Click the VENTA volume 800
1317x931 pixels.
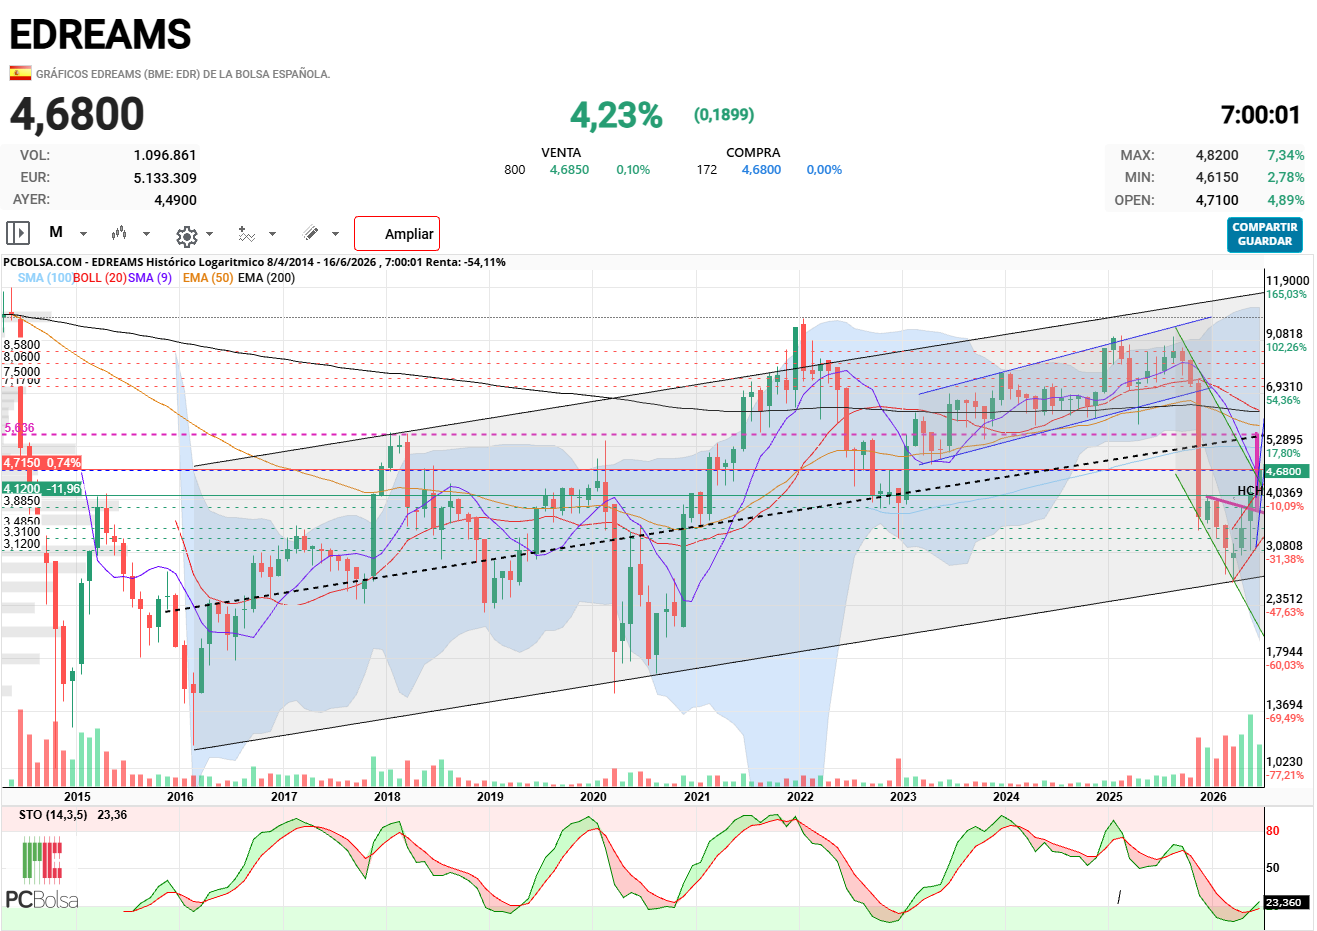515,170
